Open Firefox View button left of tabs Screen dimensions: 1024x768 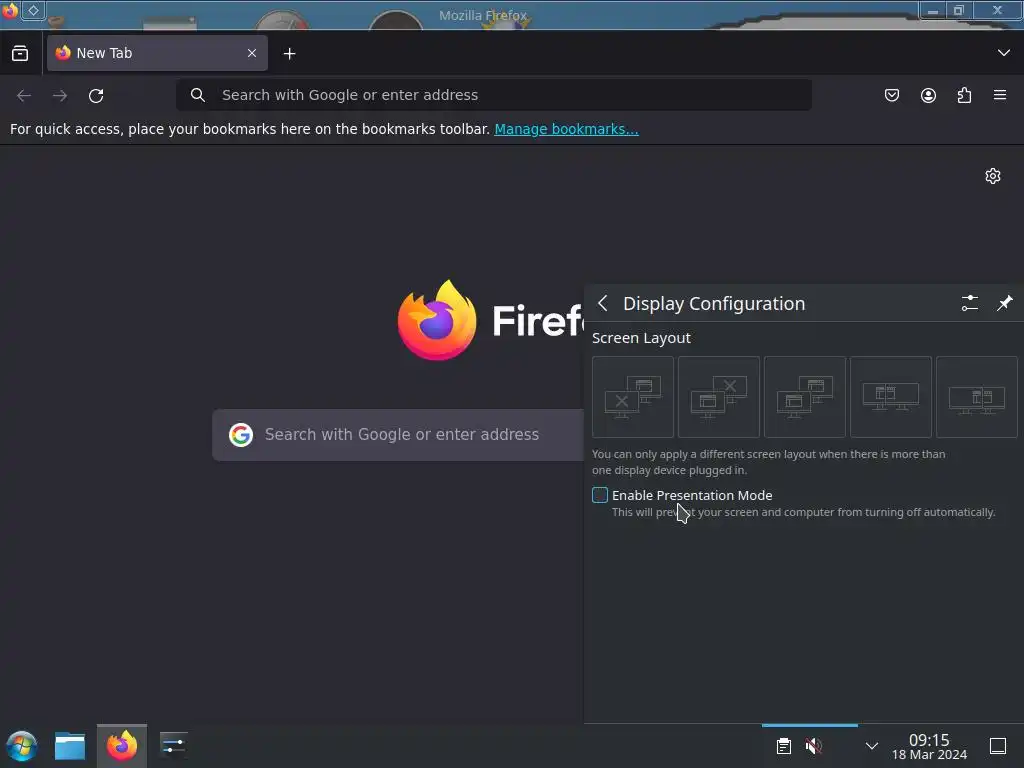tap(20, 53)
